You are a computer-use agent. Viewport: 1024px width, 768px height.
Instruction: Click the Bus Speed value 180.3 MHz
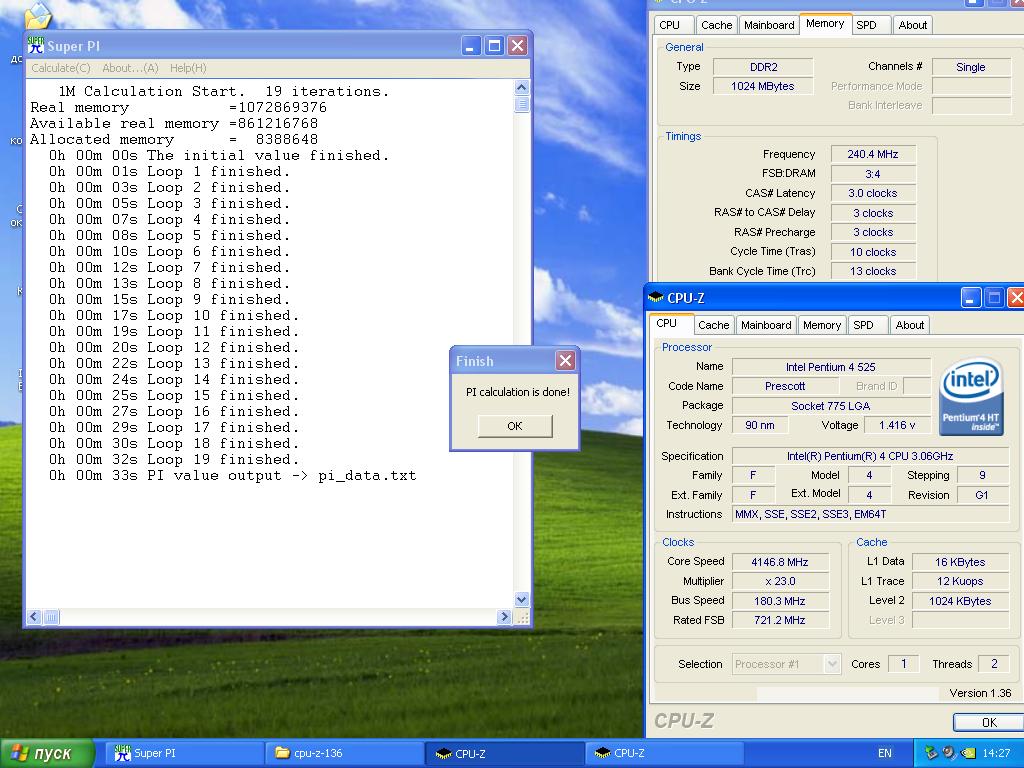click(780, 601)
